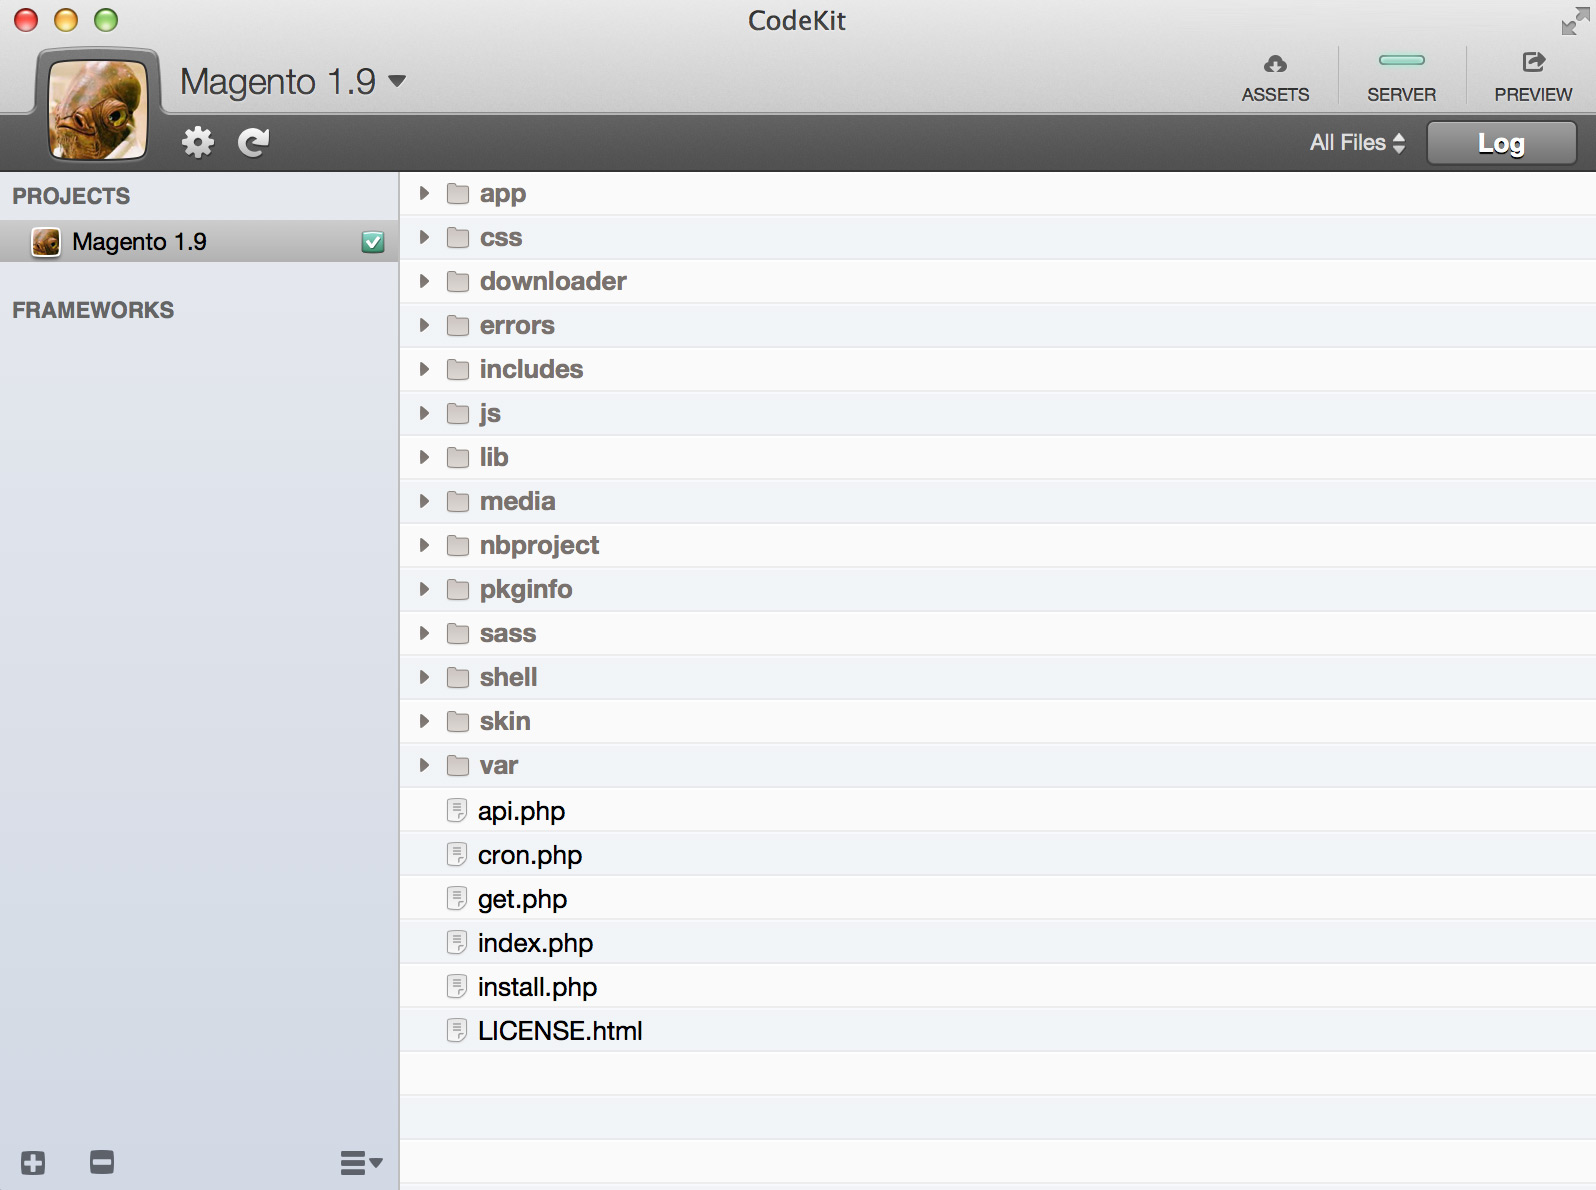Select the index.php file name

[535, 943]
